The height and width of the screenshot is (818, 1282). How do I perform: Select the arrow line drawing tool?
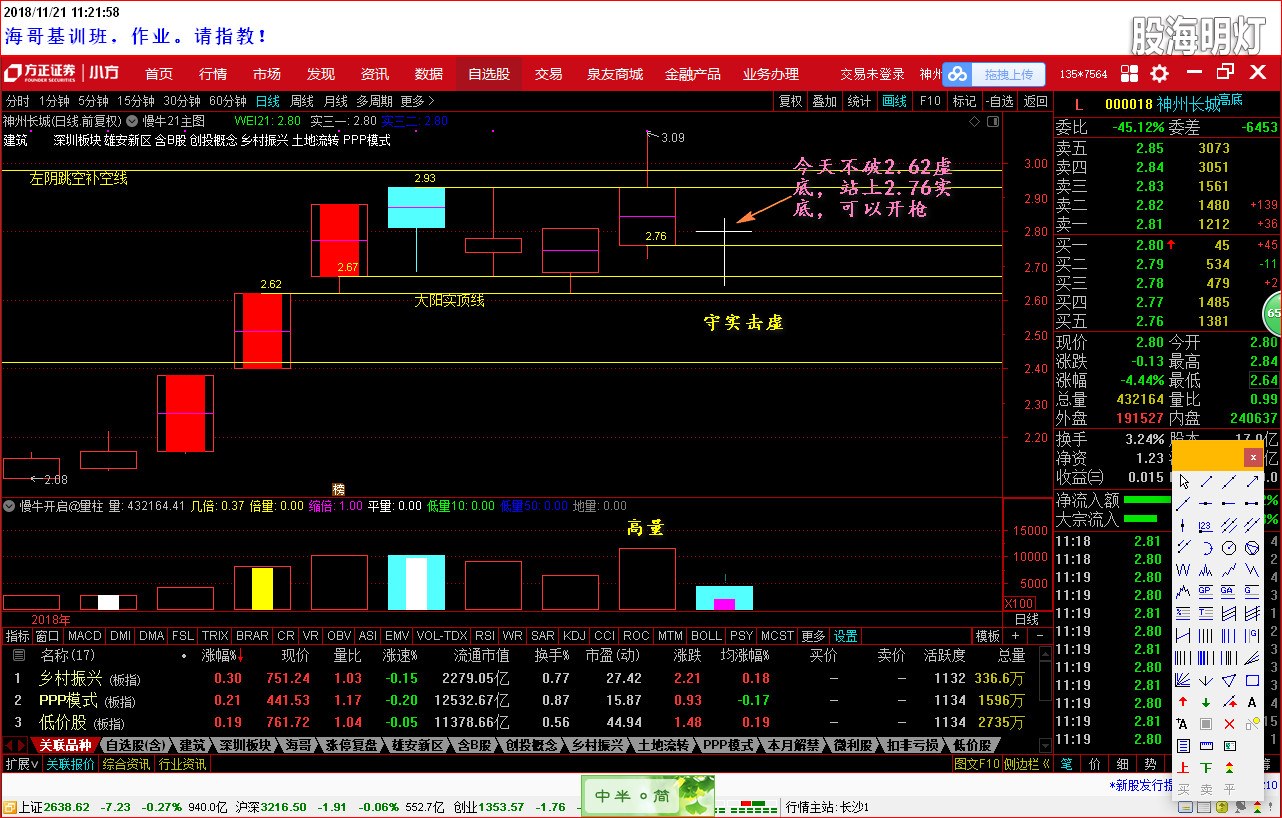(1252, 482)
